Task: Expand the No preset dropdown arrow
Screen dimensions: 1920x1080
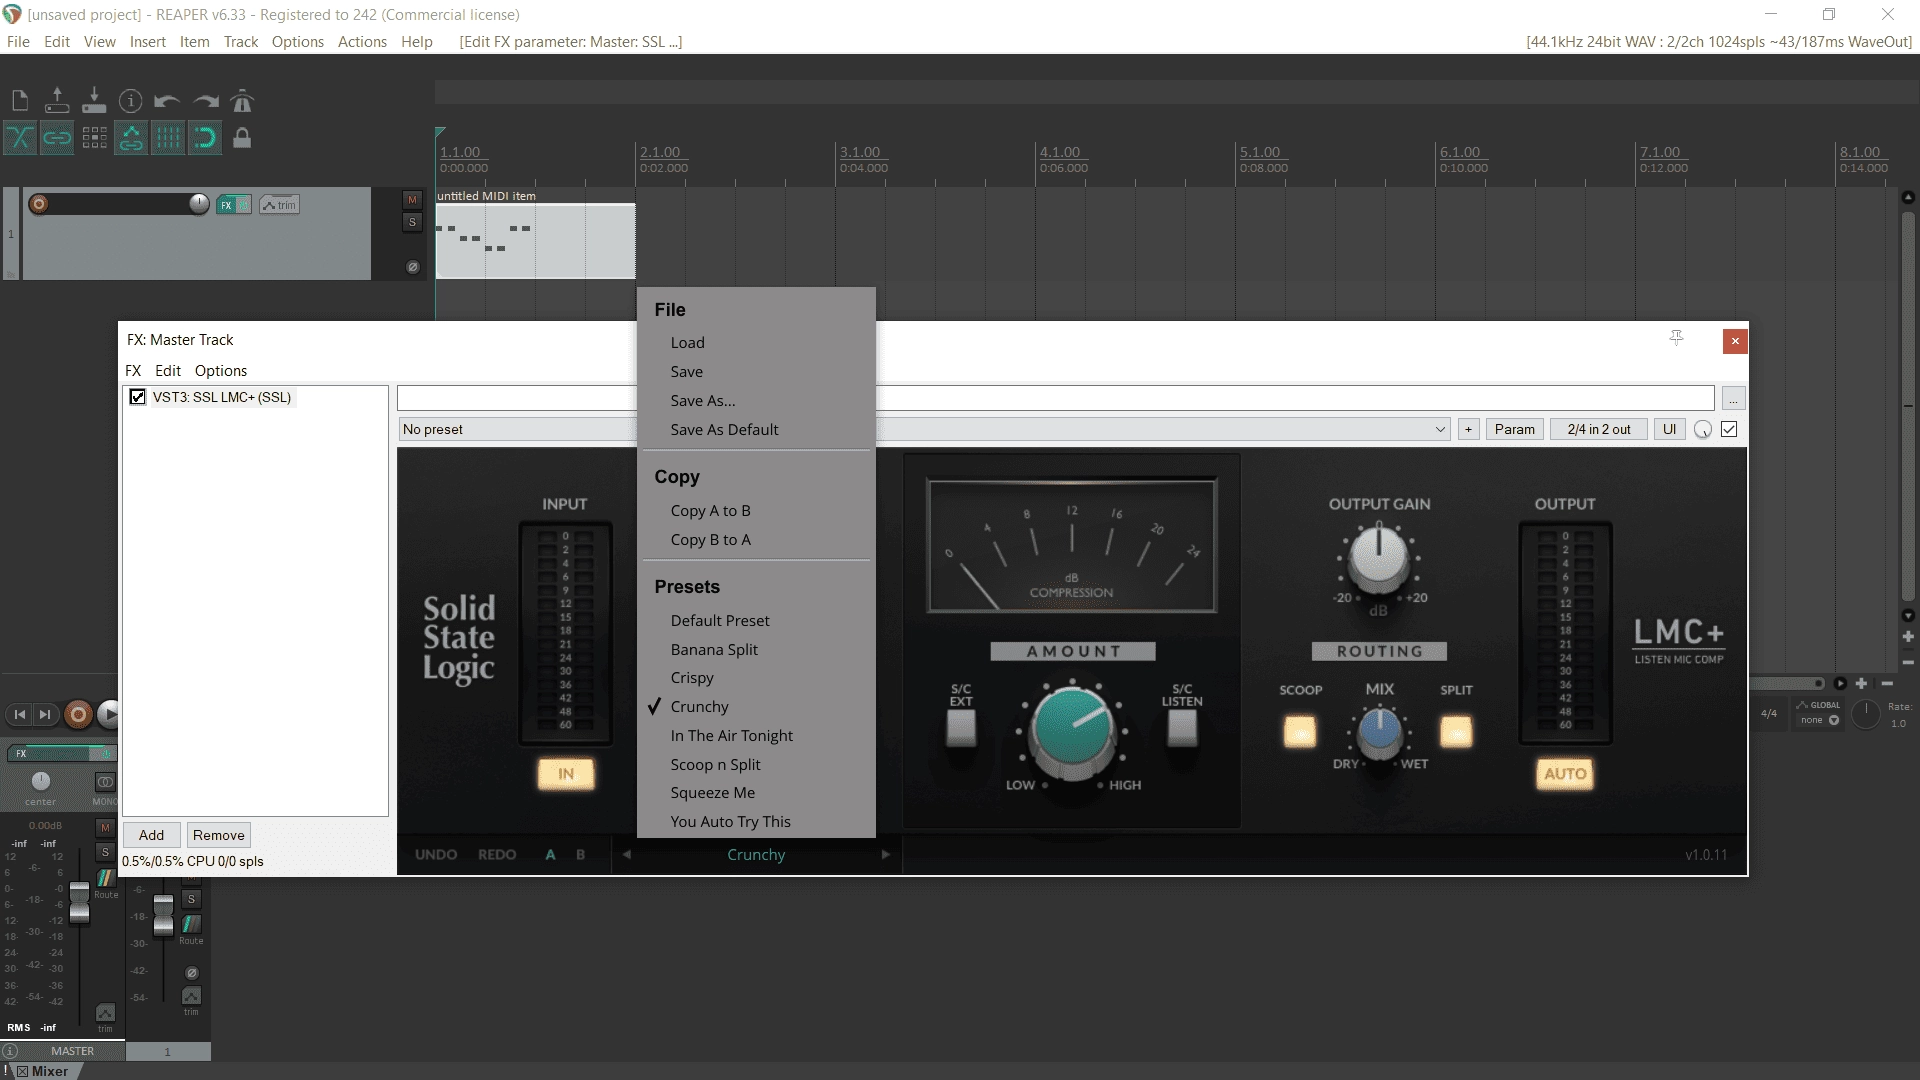Action: (1440, 429)
